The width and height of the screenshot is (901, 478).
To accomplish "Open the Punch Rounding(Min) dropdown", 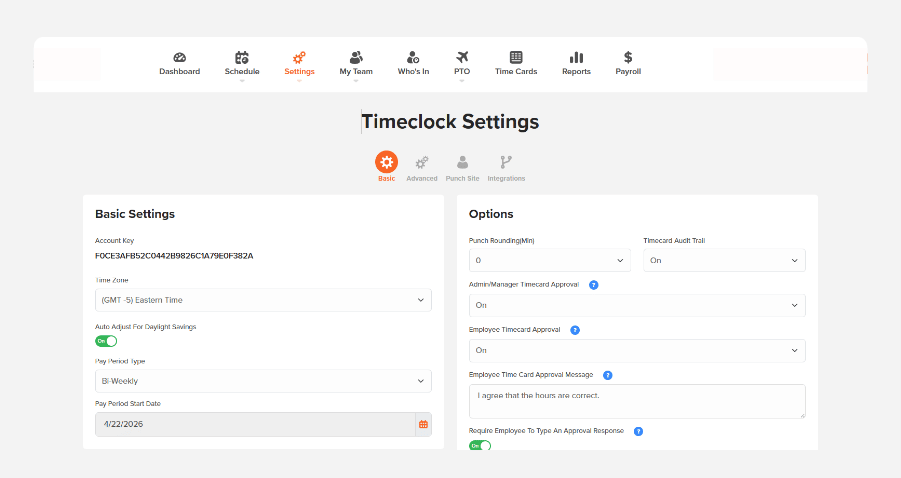I will tap(549, 260).
